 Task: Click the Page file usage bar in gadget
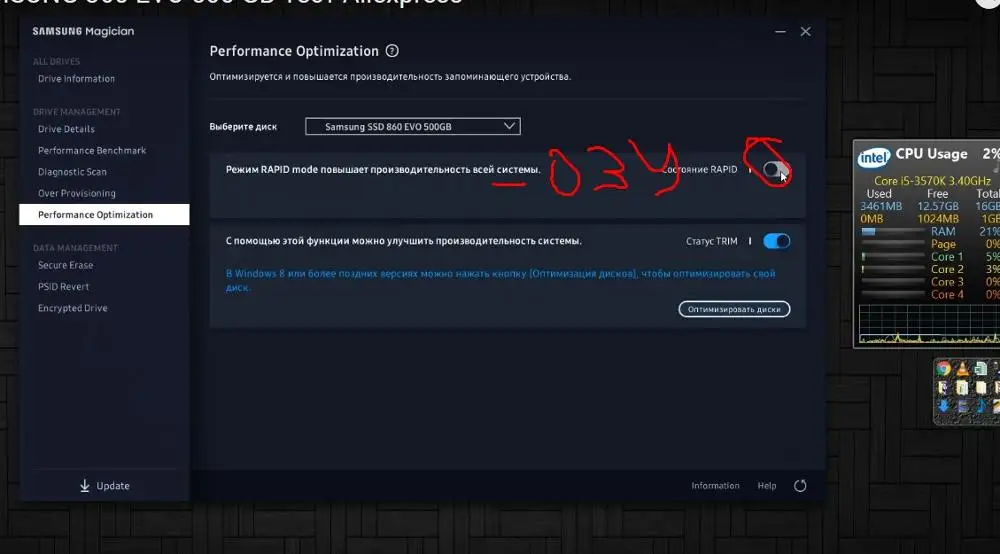893,244
